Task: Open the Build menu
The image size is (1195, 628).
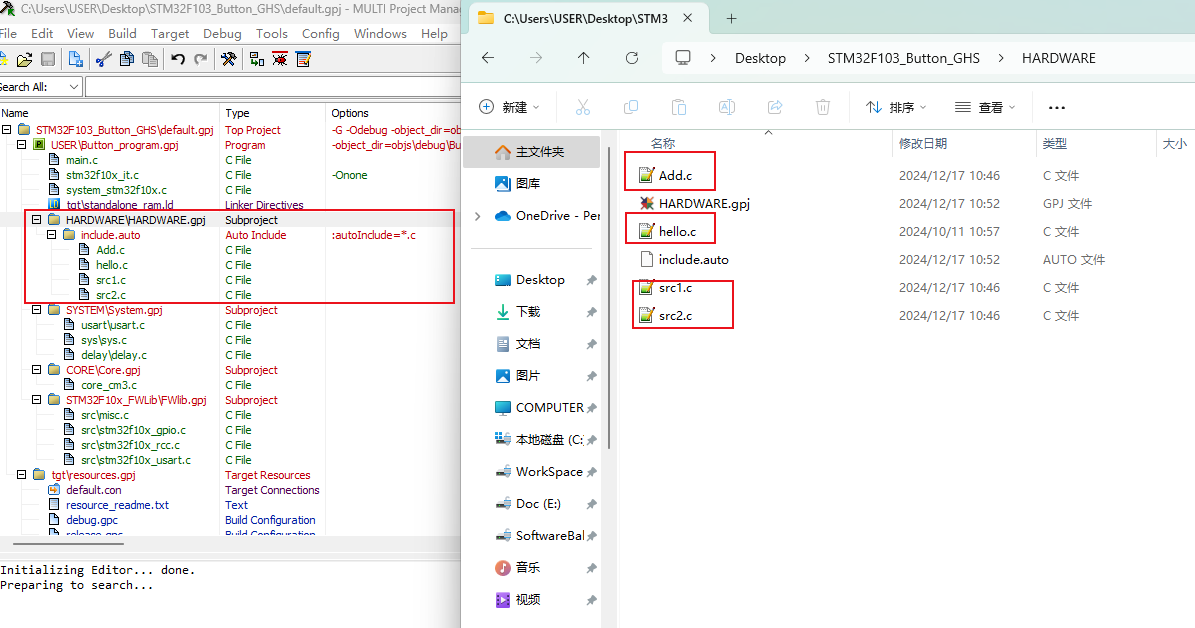Action: tap(122, 33)
